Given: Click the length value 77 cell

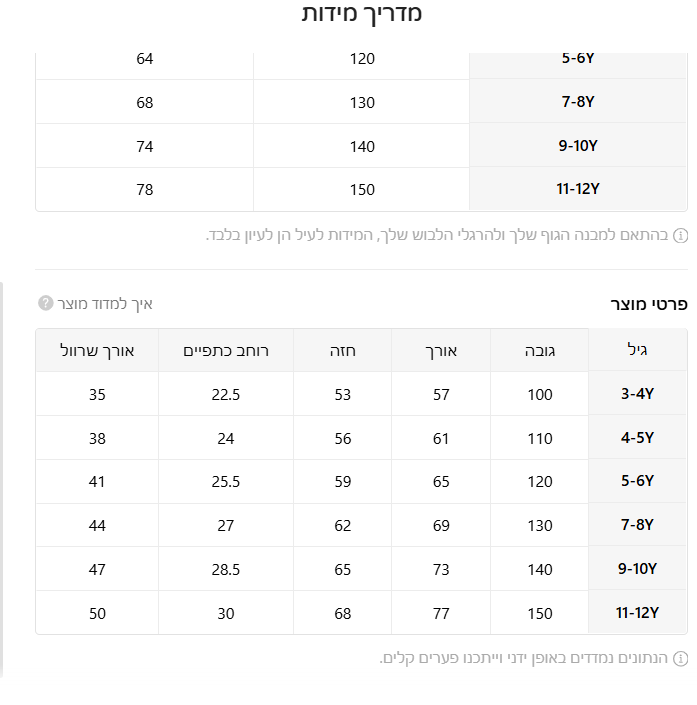Looking at the screenshot, I should 441,613.
